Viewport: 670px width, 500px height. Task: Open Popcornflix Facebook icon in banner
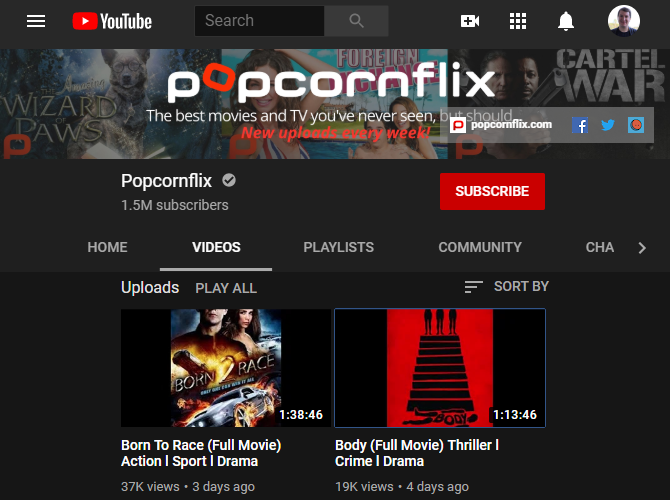(x=580, y=125)
